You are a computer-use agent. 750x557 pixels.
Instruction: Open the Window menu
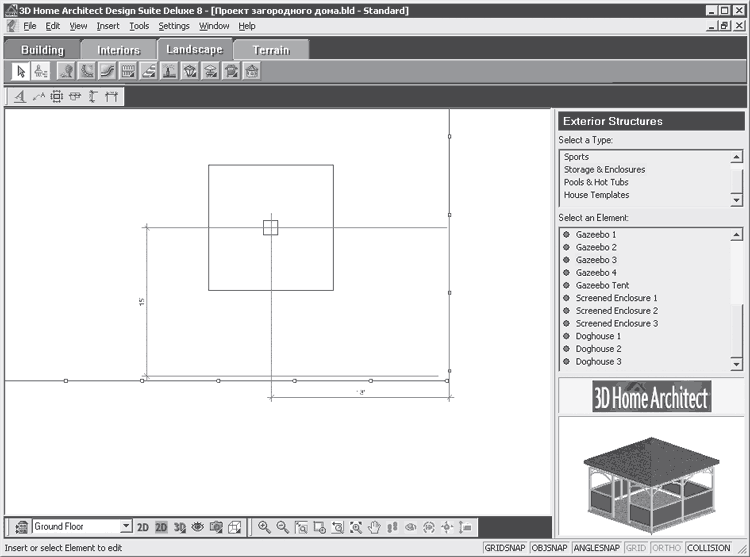(214, 26)
